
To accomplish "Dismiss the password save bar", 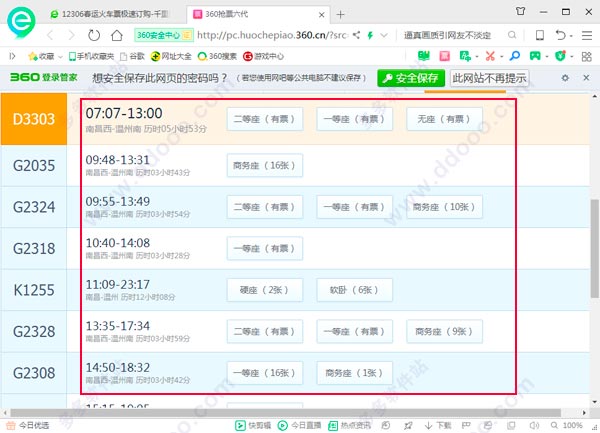I will 586,78.
